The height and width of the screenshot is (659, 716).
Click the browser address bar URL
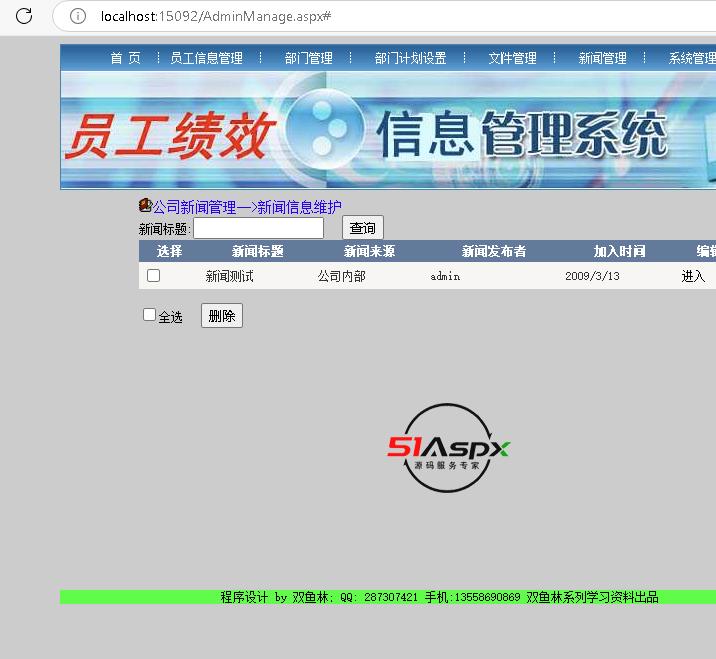pos(216,17)
